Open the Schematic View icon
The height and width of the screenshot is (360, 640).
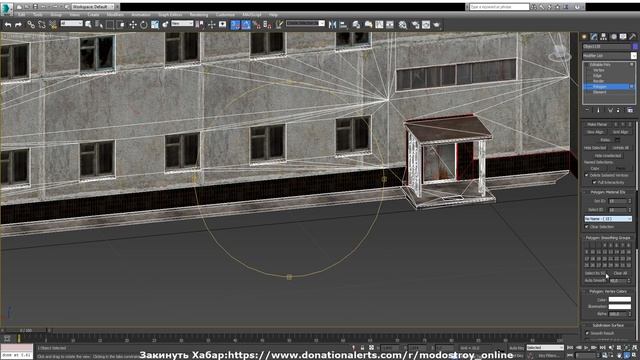[x=390, y=25]
